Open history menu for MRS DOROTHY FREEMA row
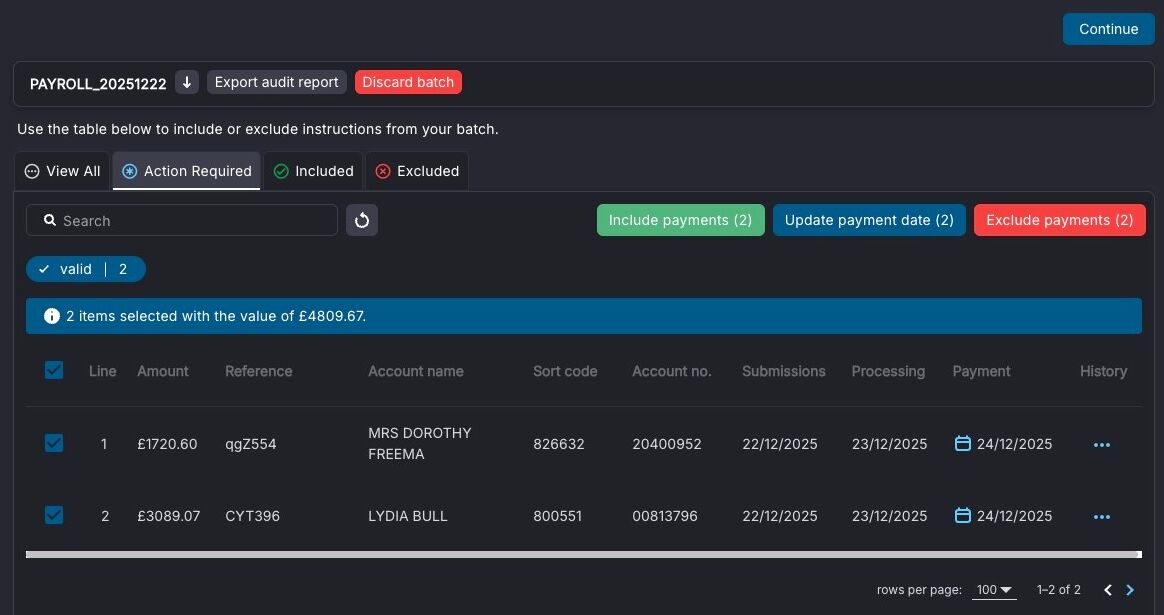The height and width of the screenshot is (615, 1164). (1102, 445)
